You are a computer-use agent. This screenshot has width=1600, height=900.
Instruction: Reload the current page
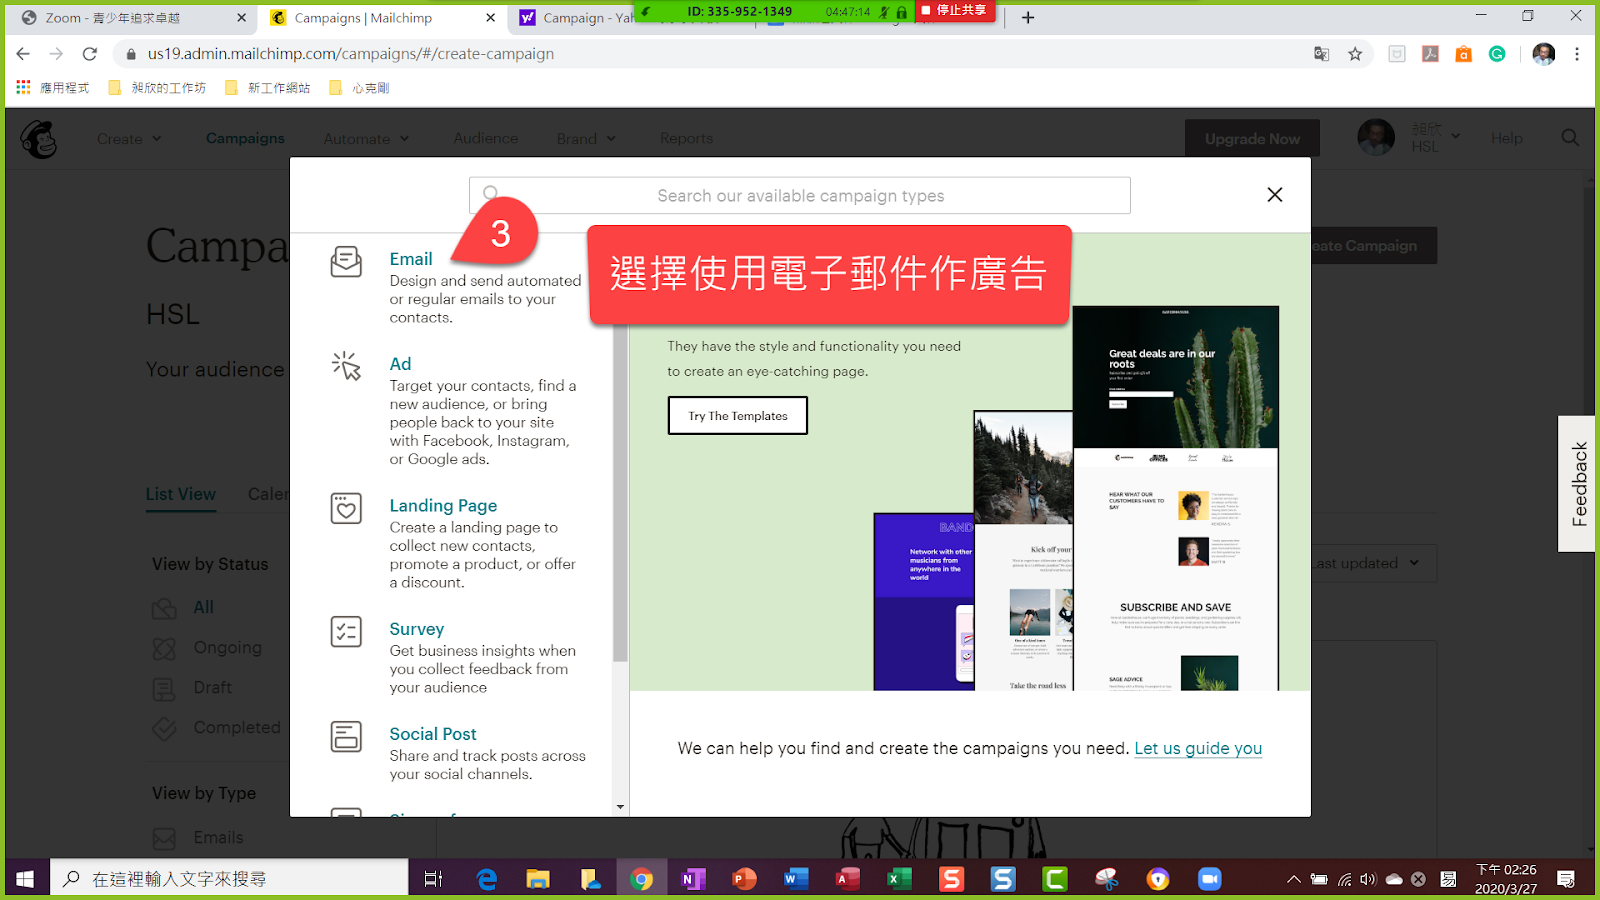tap(90, 54)
